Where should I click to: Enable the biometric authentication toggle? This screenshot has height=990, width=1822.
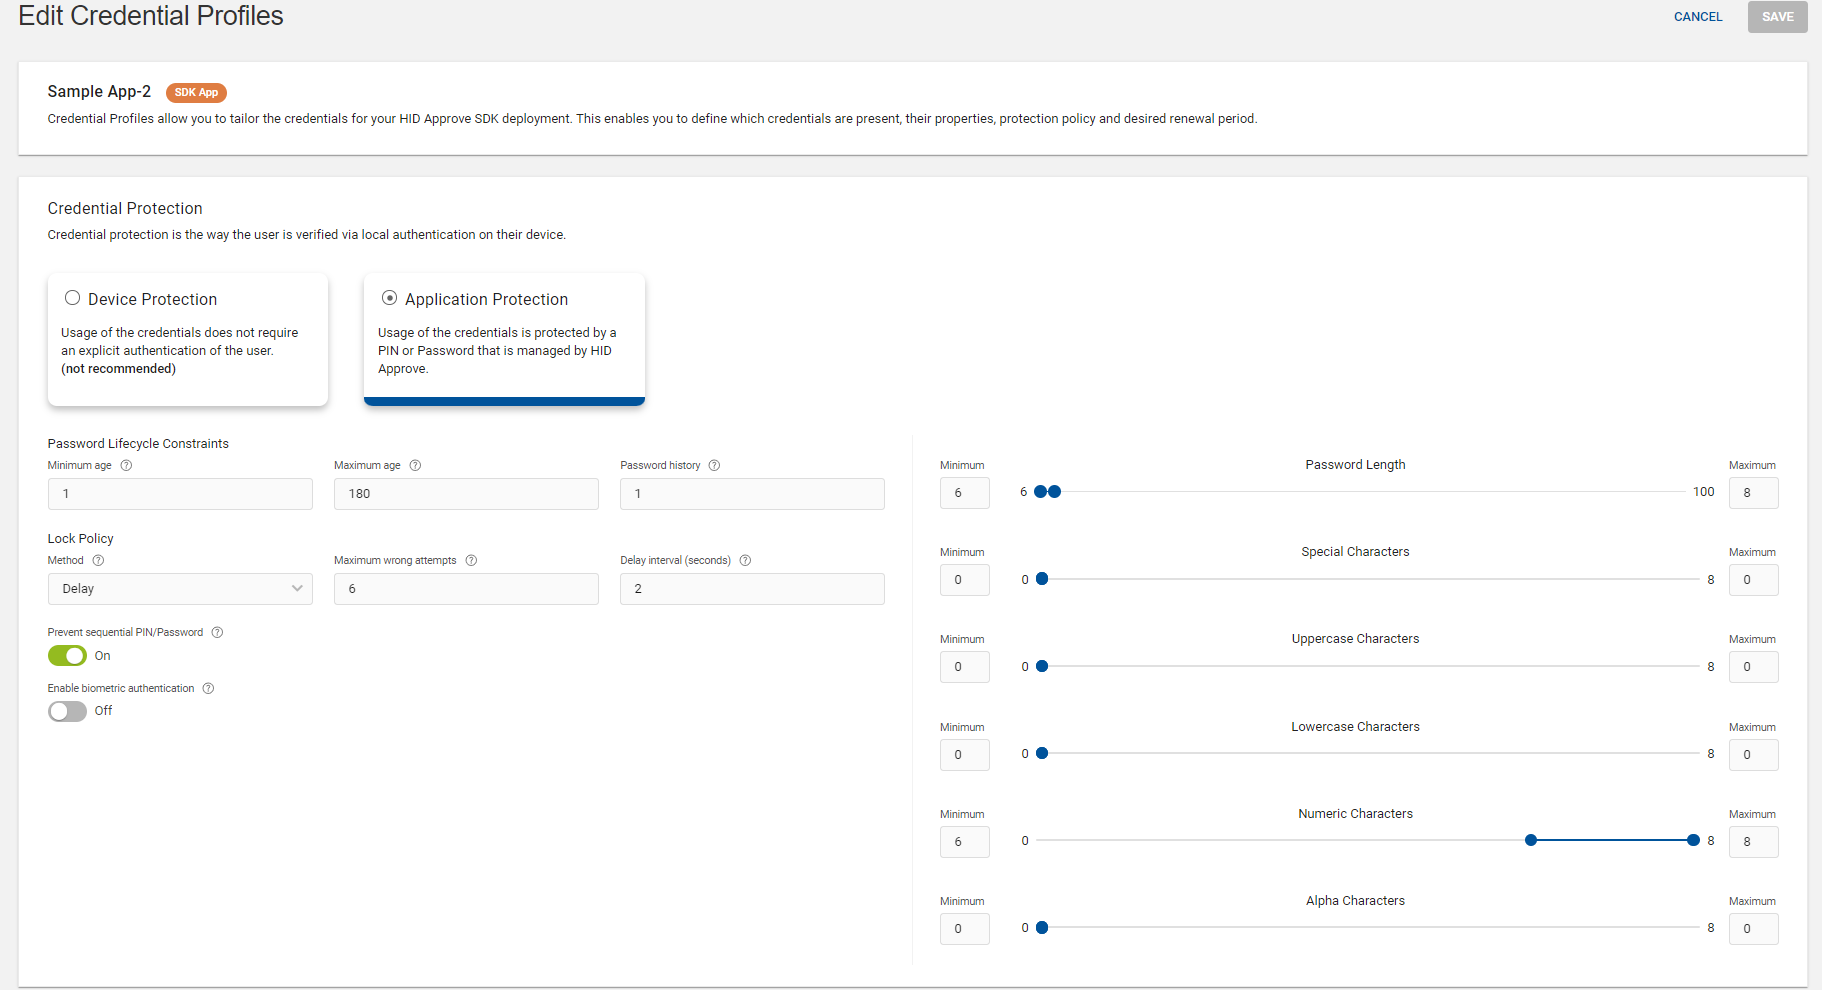click(x=67, y=711)
